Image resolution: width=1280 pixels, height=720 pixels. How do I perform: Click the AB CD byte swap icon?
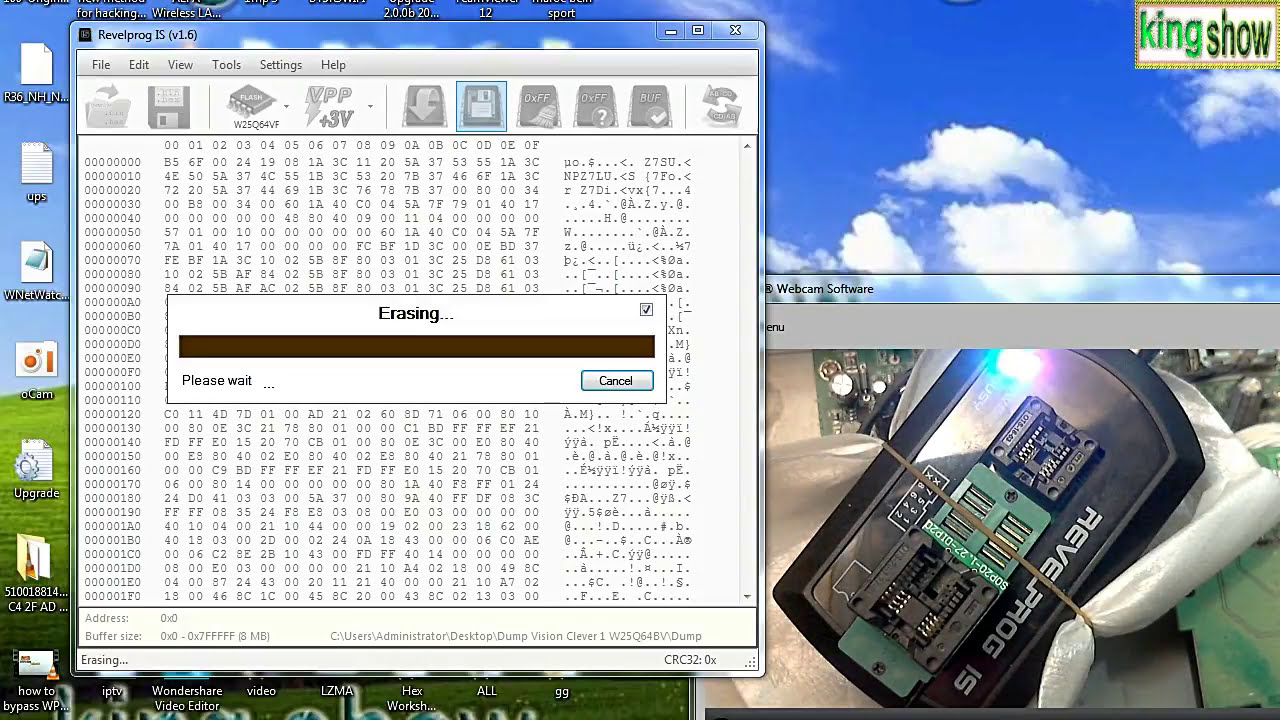pos(721,106)
